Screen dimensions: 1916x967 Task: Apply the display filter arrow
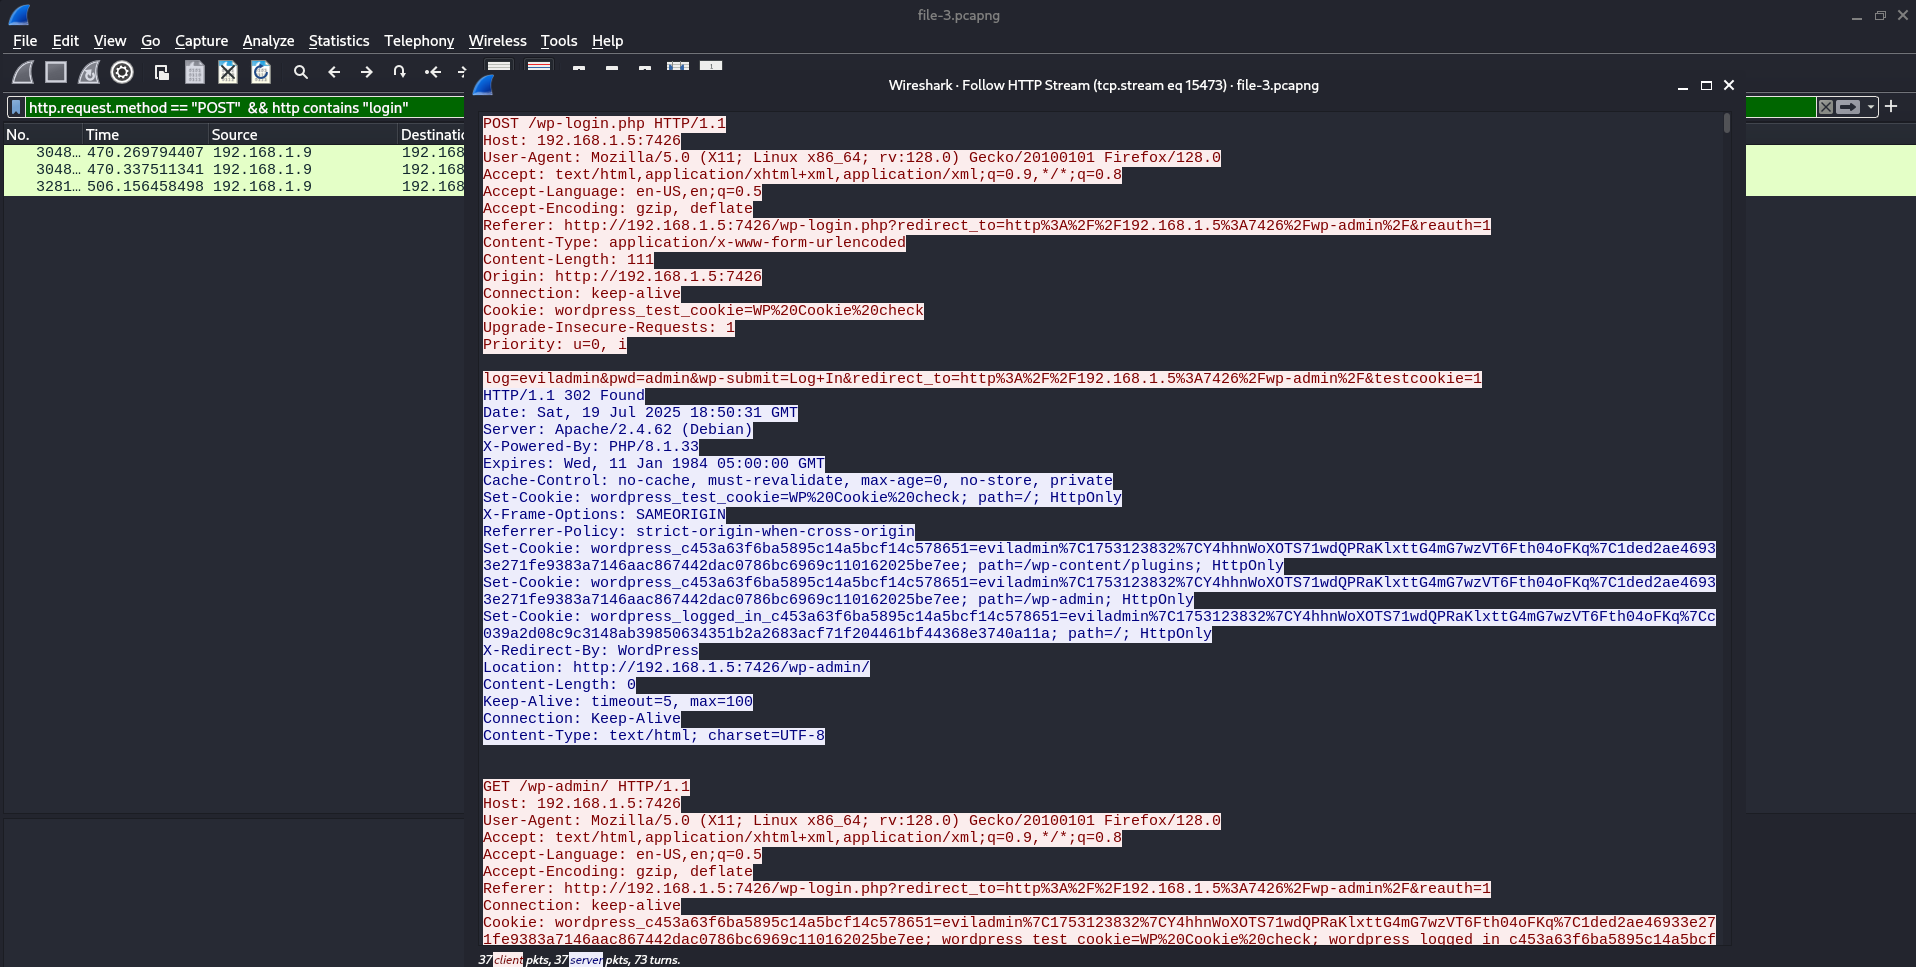[x=1848, y=107]
